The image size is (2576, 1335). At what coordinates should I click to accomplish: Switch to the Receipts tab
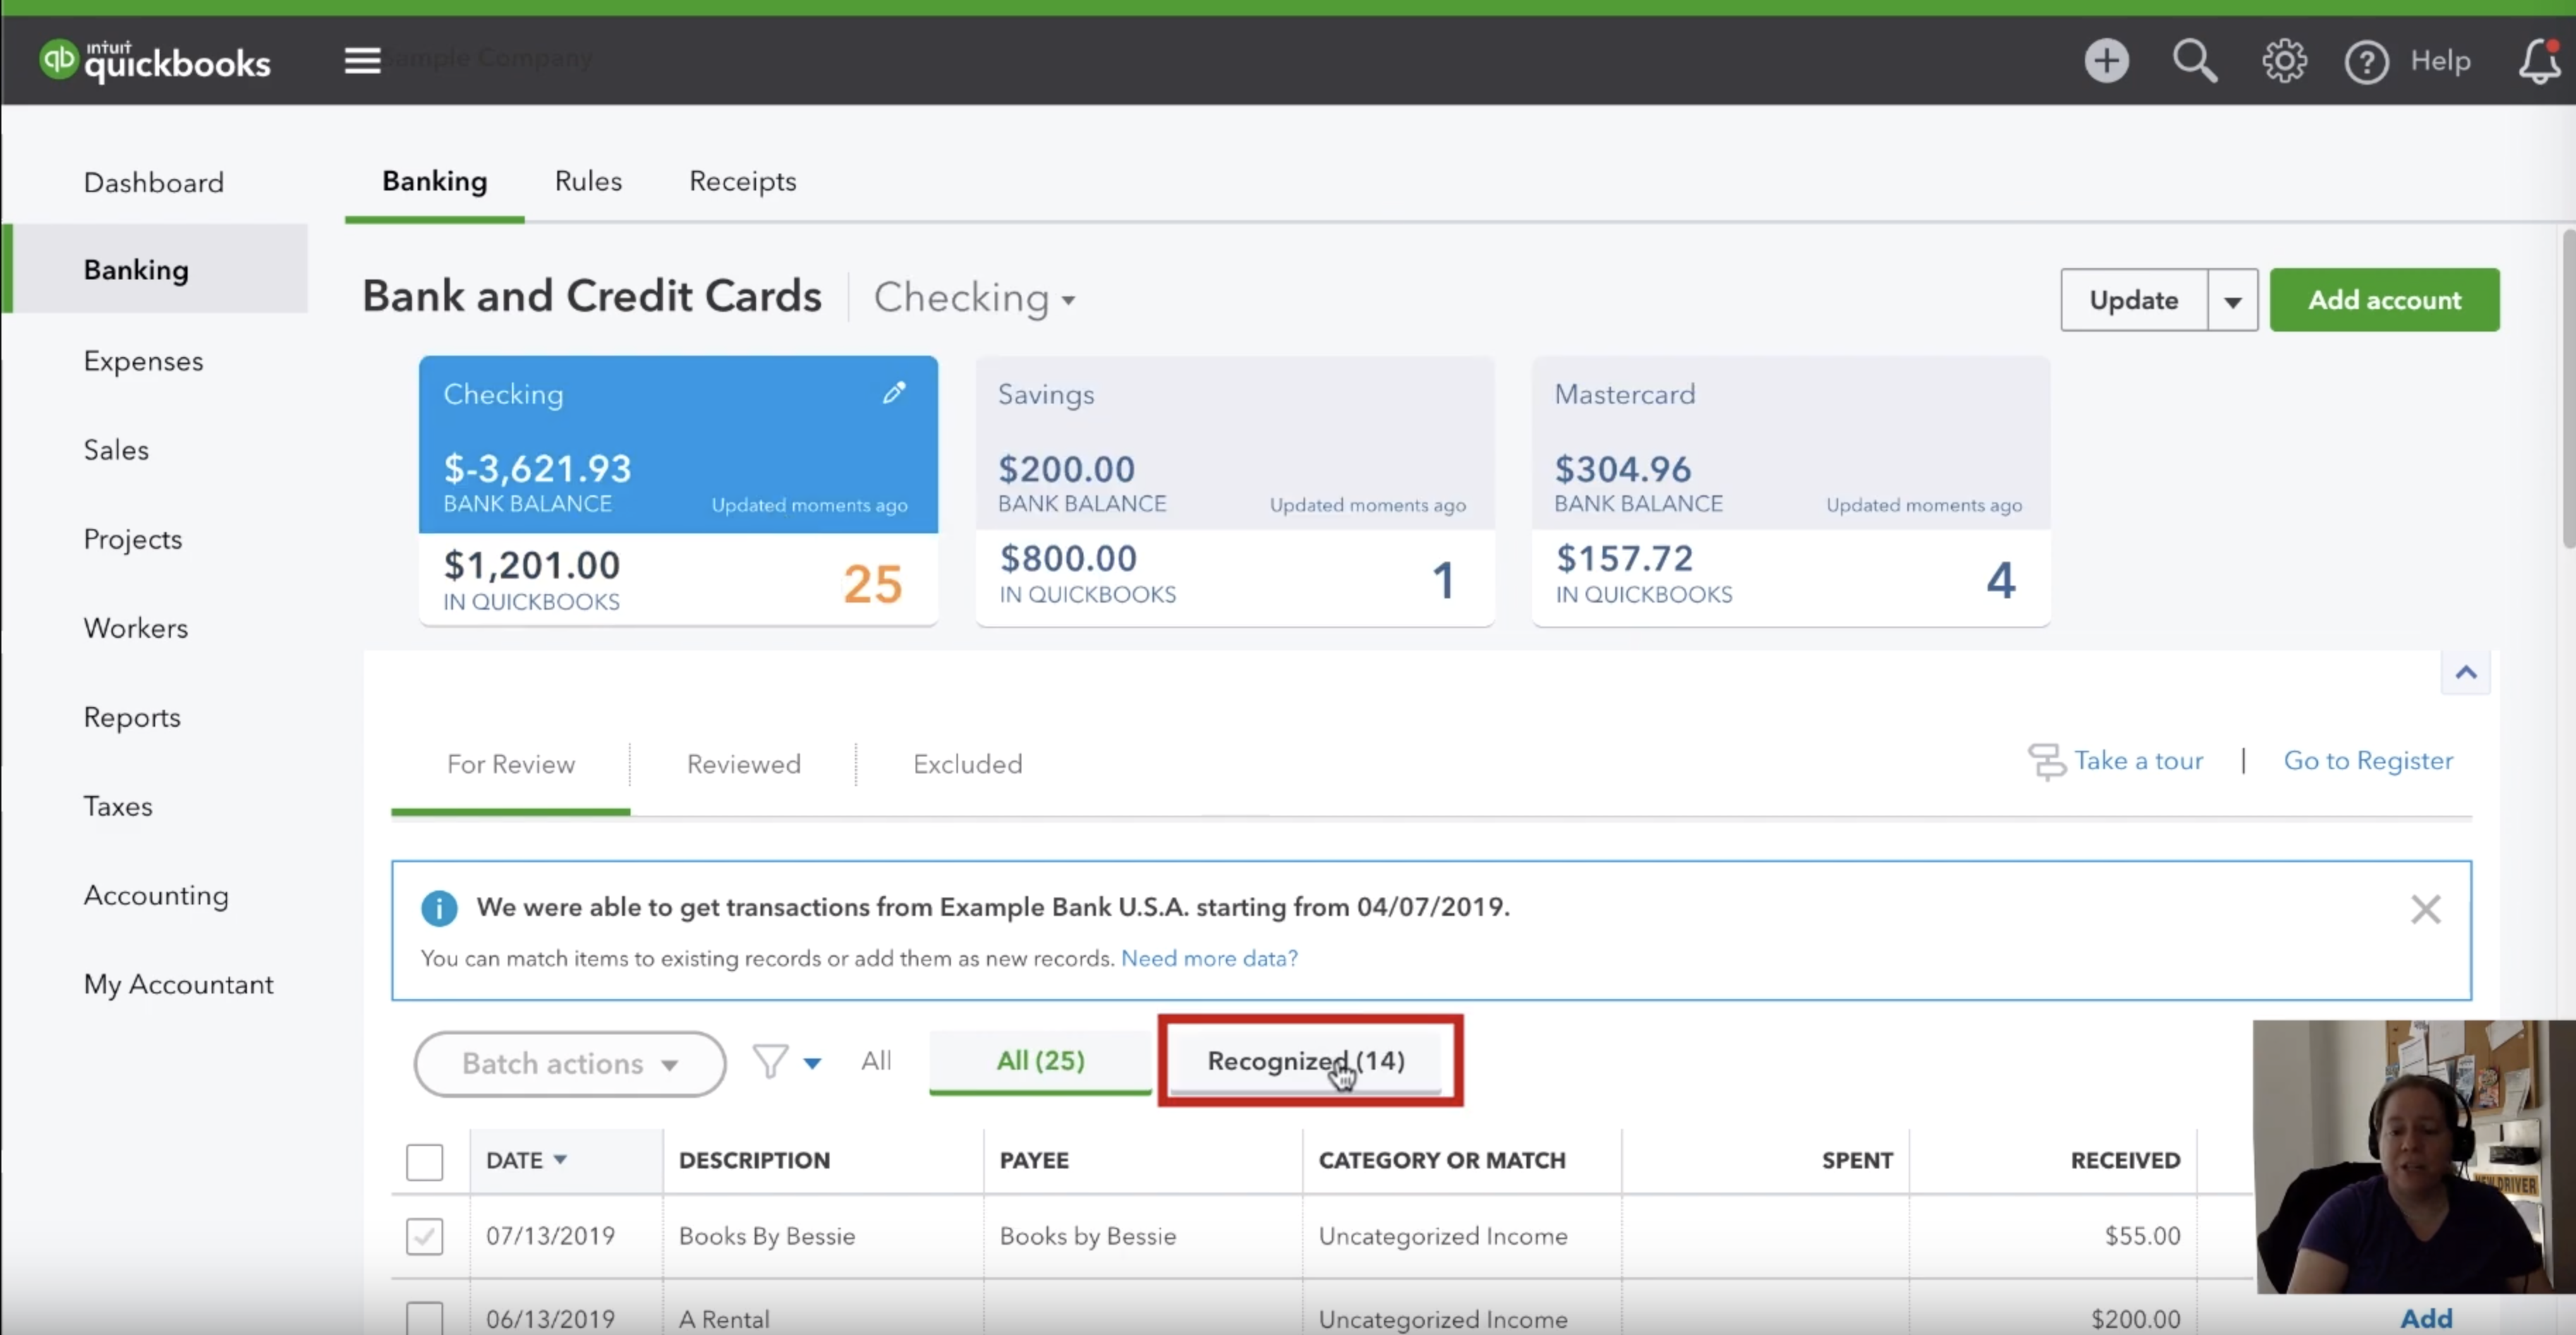(x=742, y=181)
